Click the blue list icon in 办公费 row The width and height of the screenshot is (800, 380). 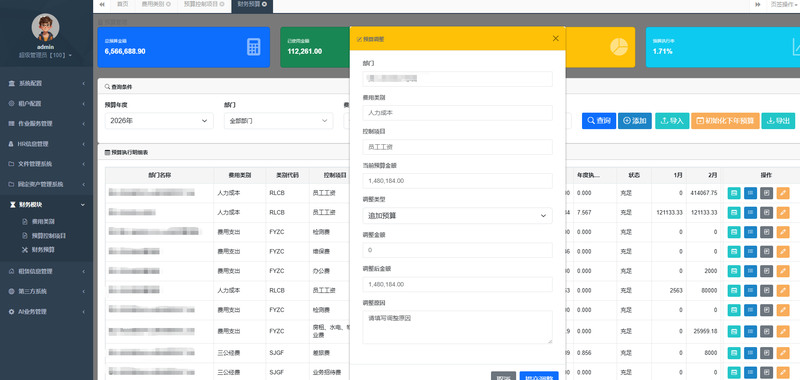click(x=751, y=271)
